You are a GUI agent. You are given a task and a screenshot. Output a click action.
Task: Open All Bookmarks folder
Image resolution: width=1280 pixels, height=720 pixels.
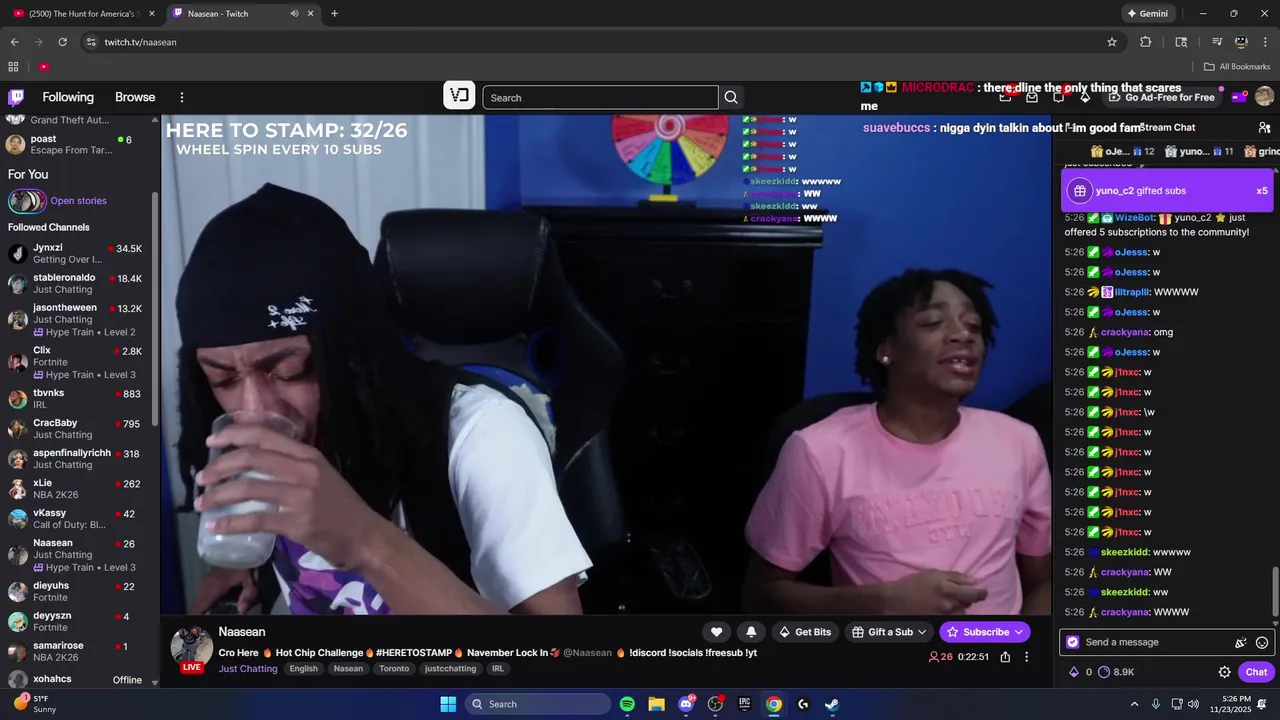click(x=1237, y=67)
